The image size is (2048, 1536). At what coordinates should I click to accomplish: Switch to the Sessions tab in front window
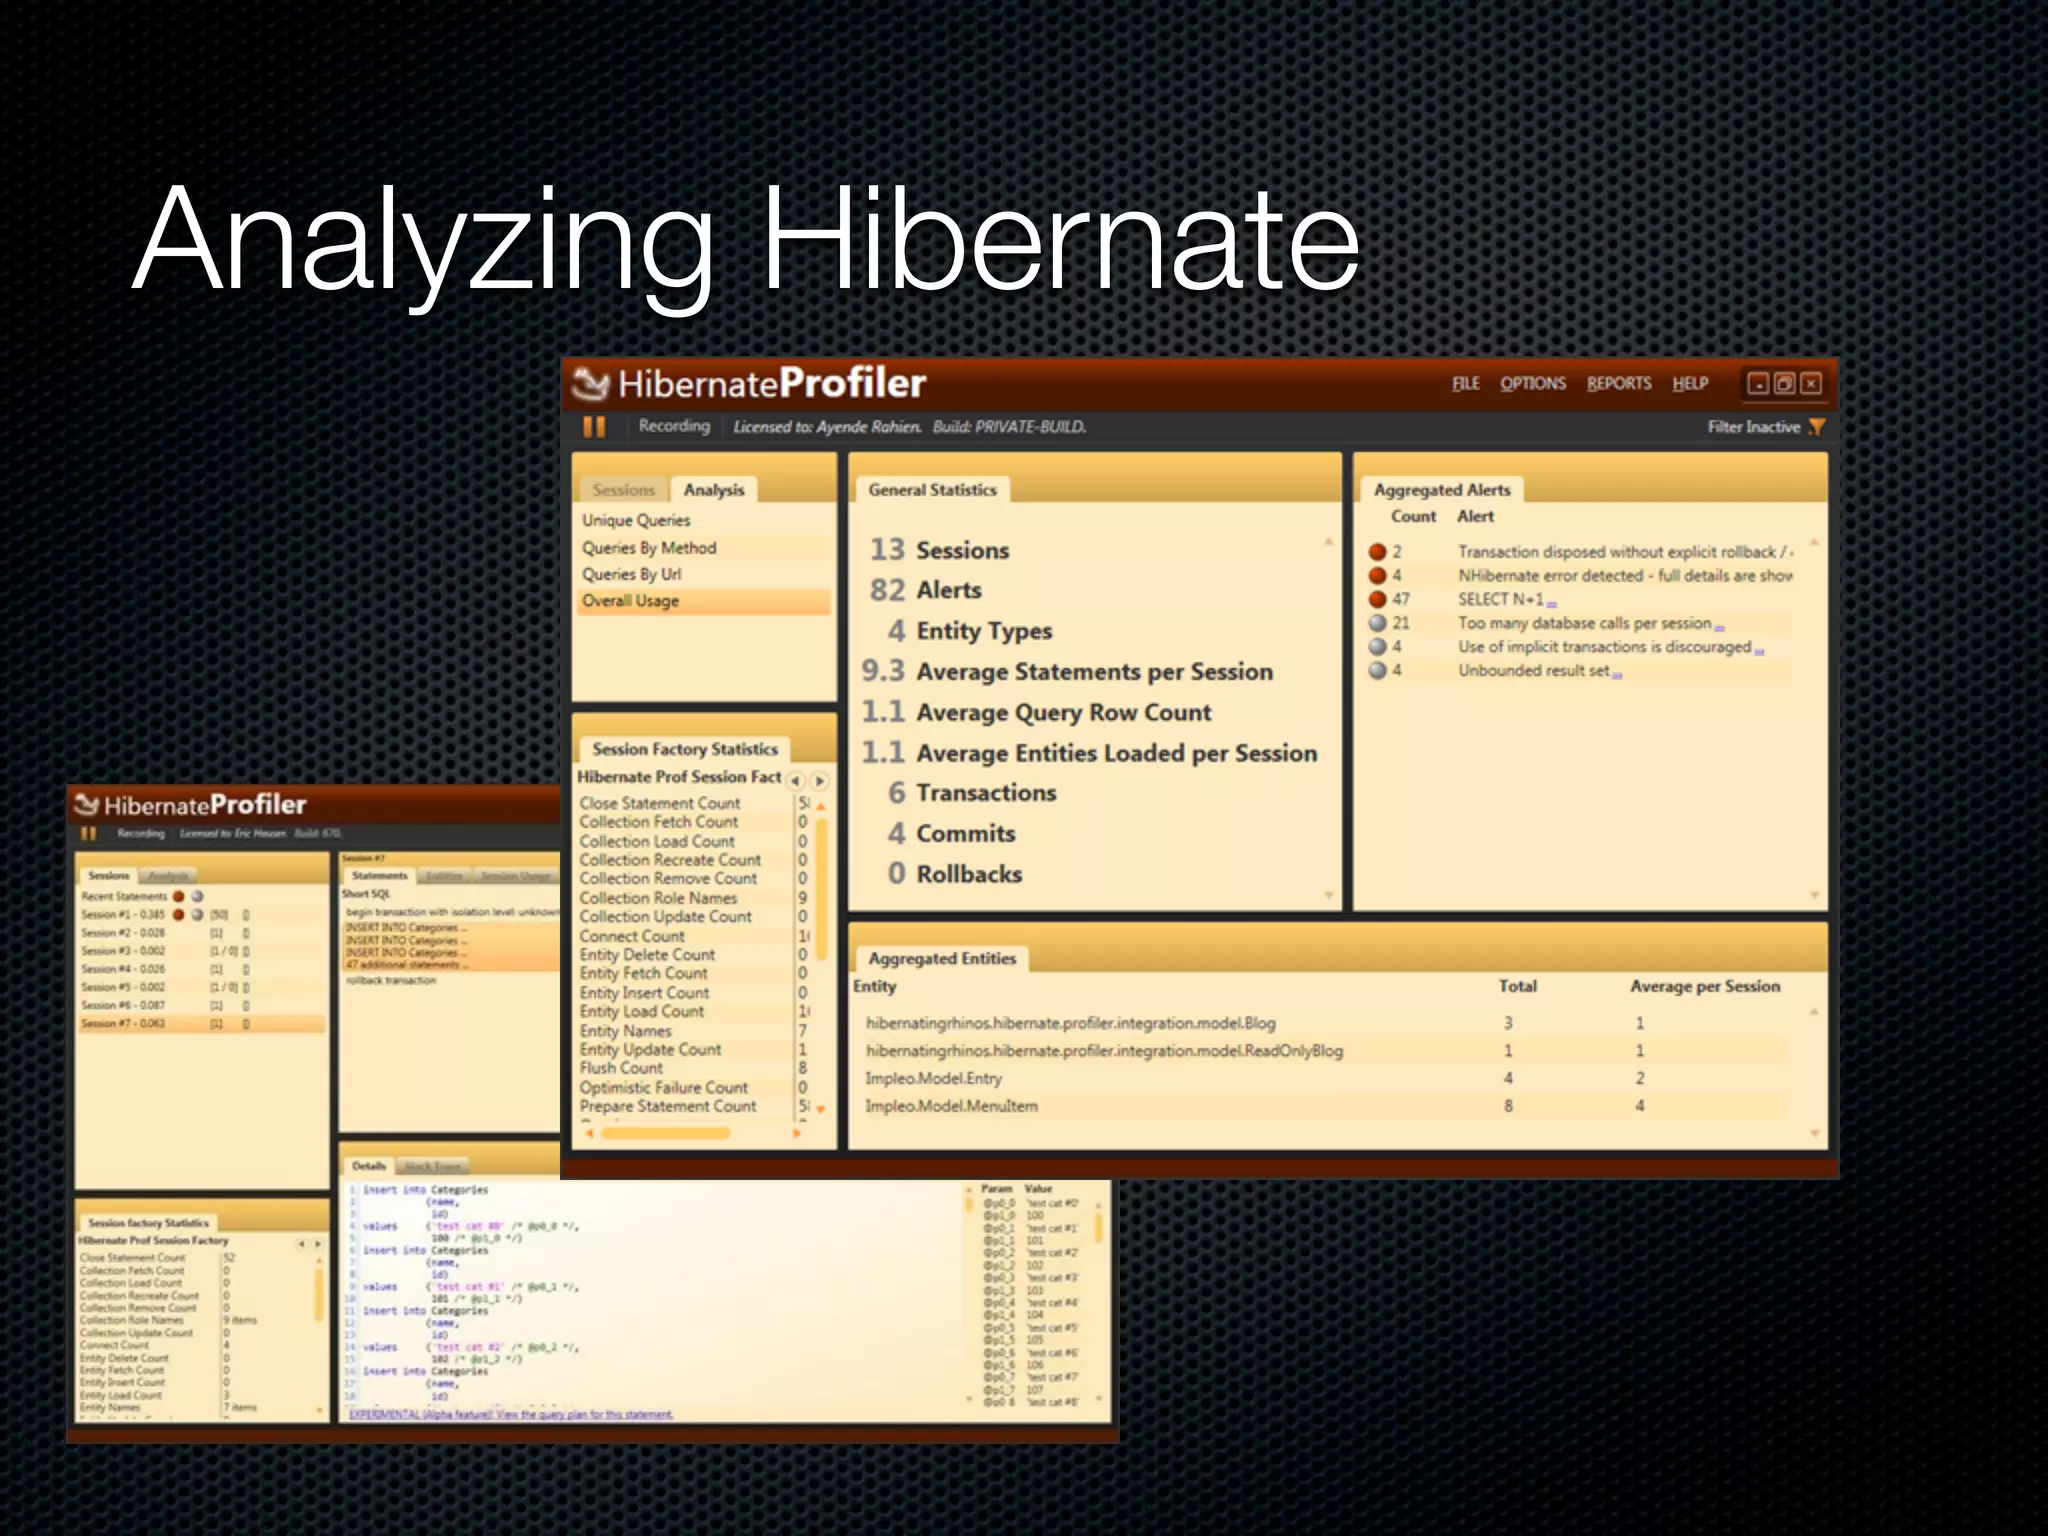[623, 490]
